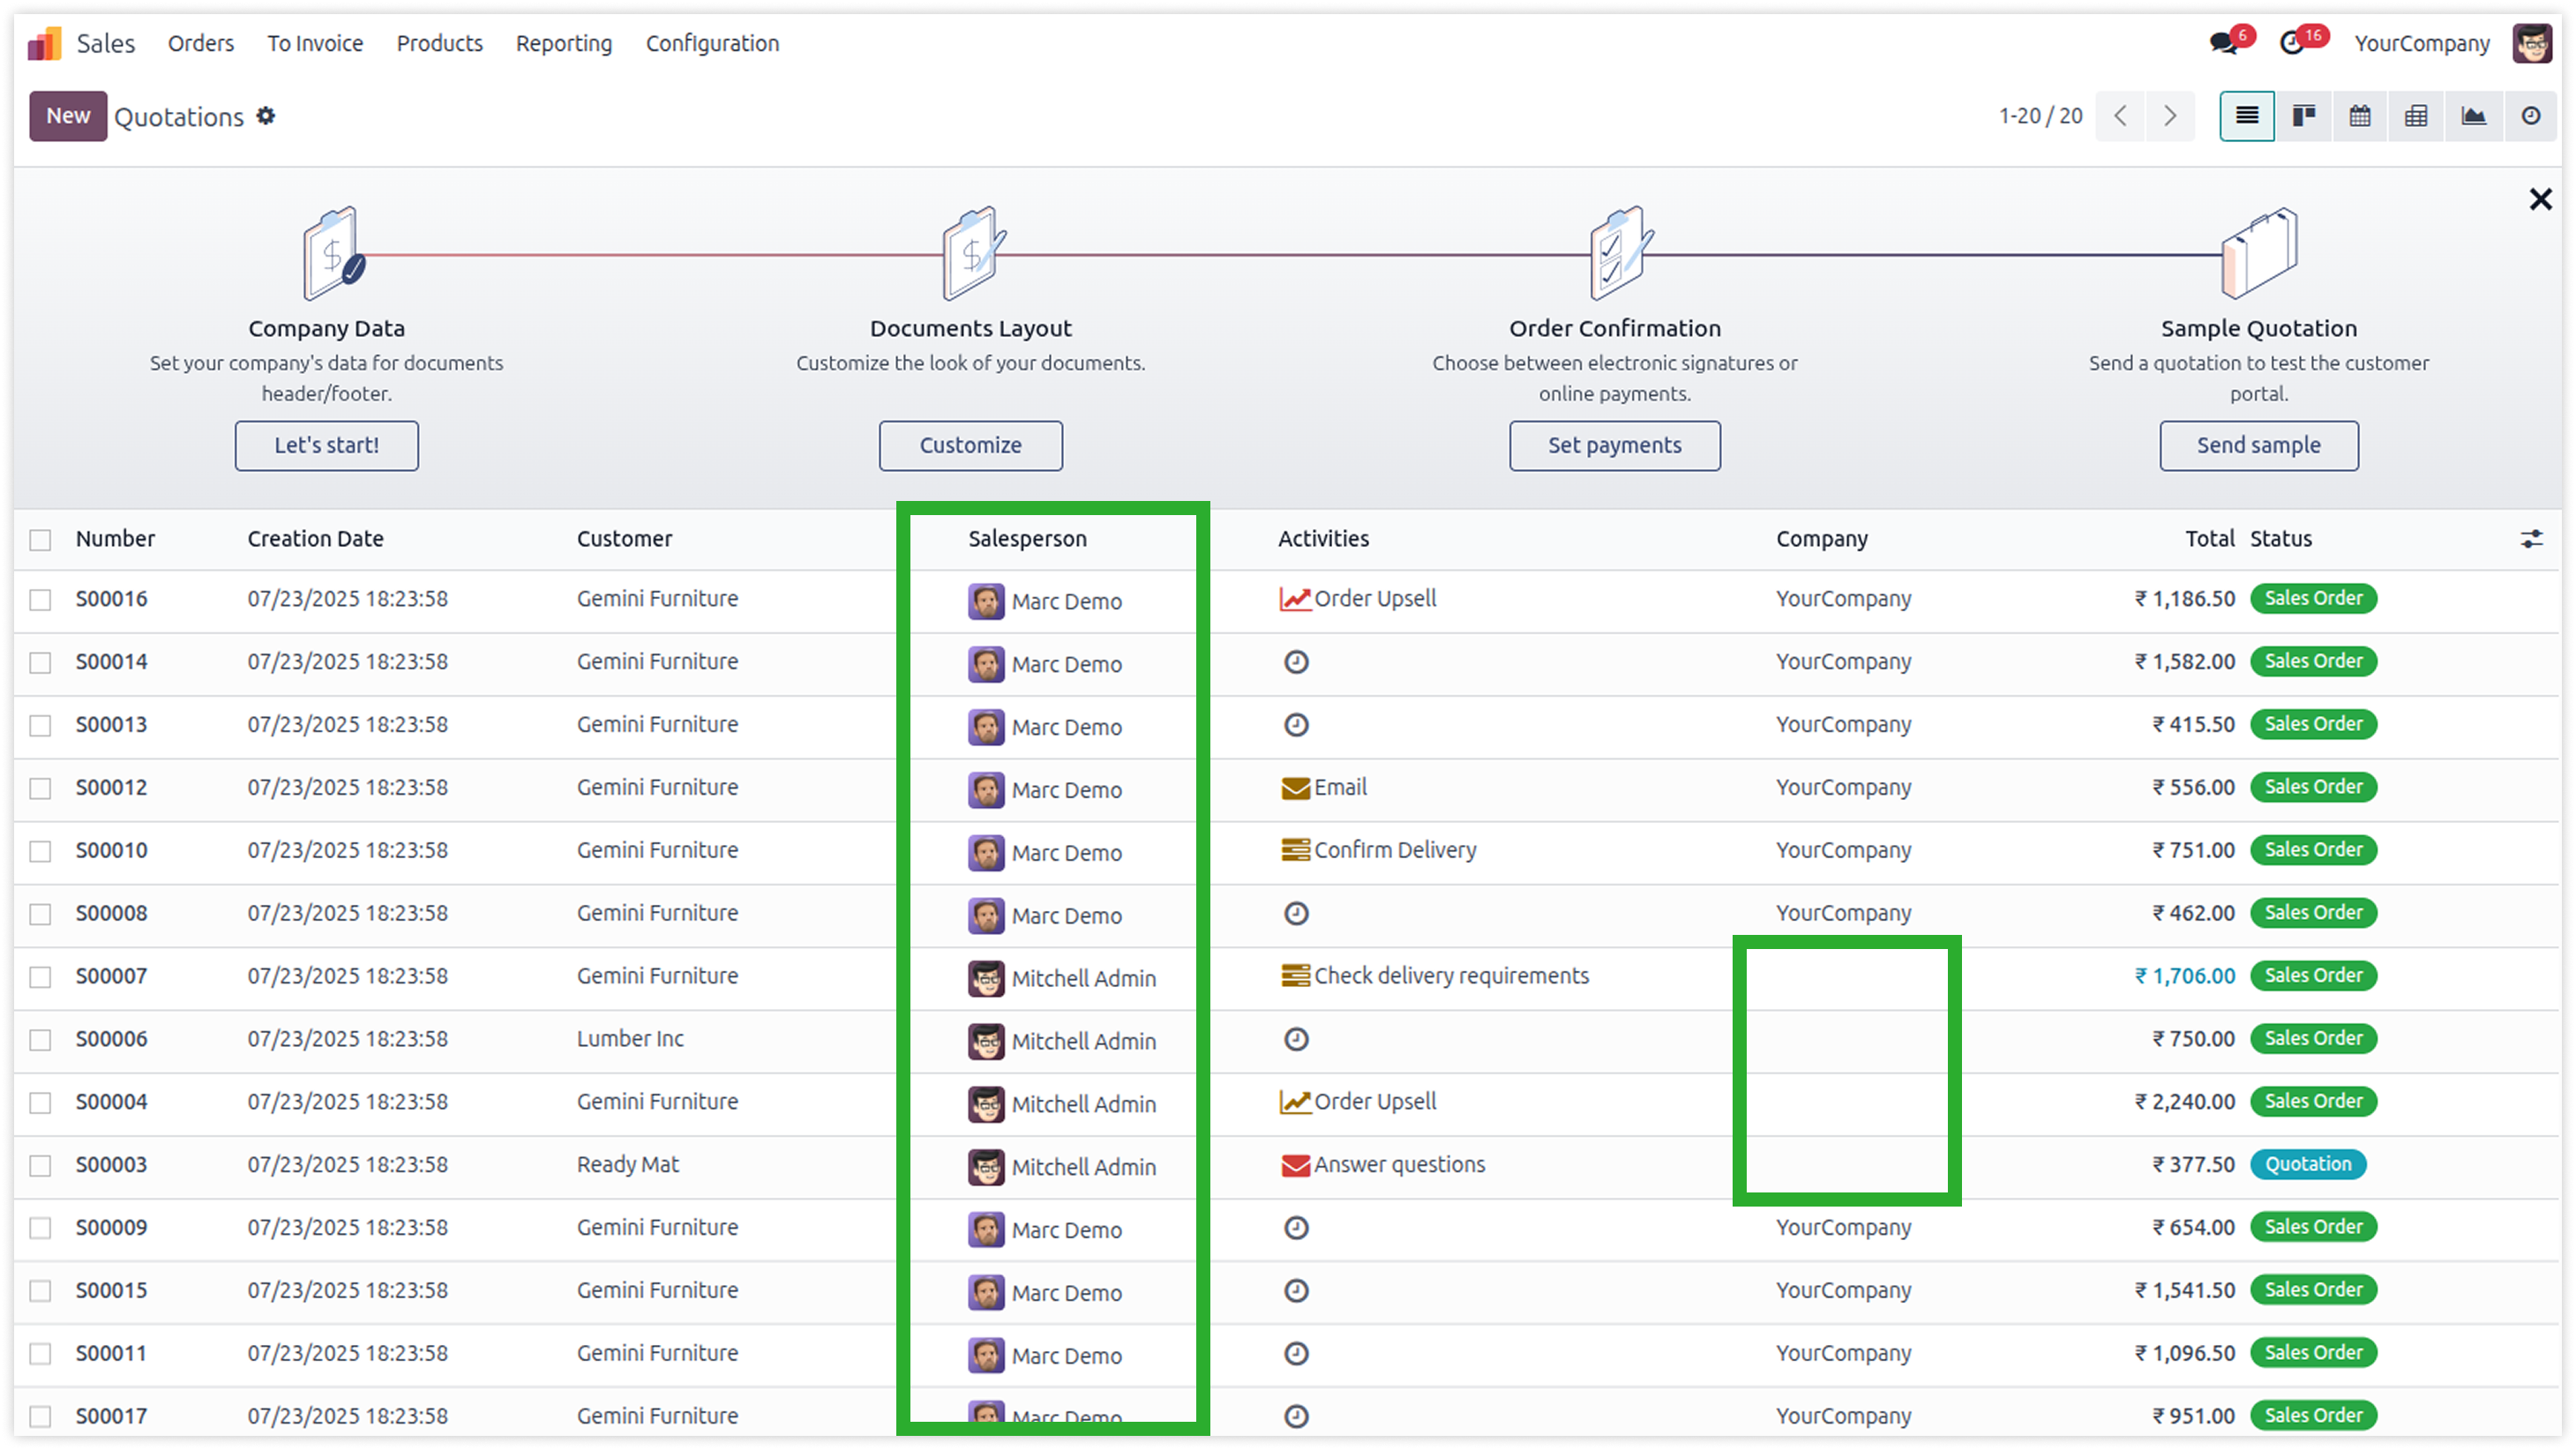
Task: Click Confirm Delivery activity icon on S00010
Action: tap(1295, 851)
